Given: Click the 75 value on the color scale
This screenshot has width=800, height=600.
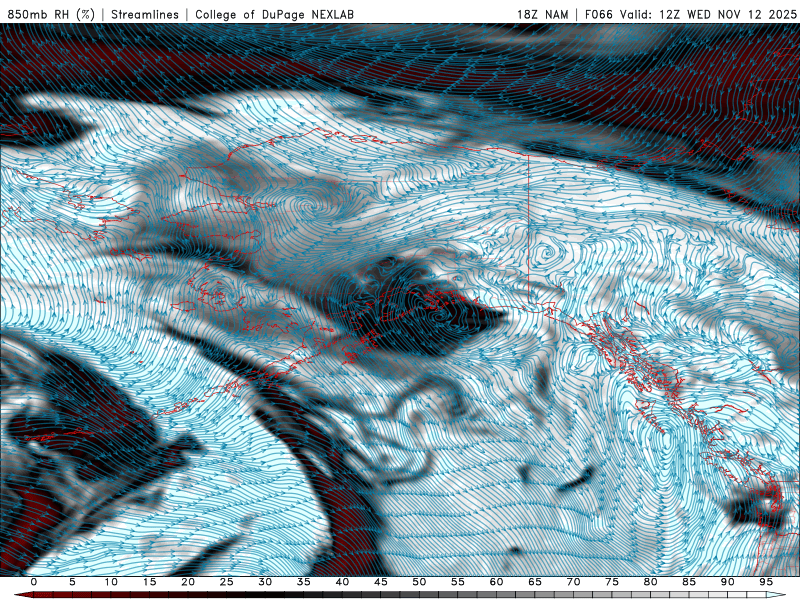Looking at the screenshot, I should point(612,582).
